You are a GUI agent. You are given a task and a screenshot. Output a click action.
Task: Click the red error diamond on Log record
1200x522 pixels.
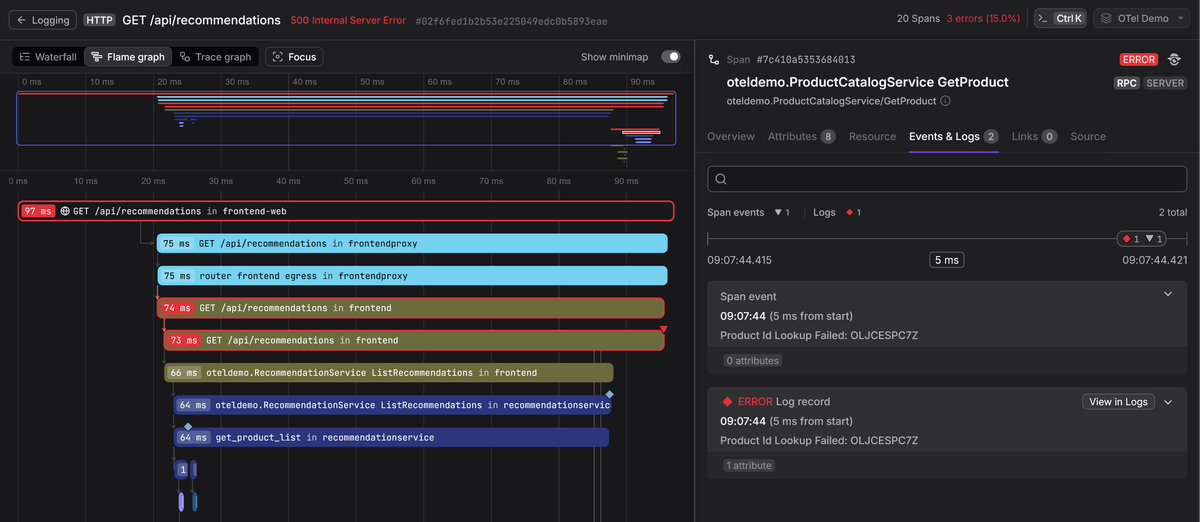pyautogui.click(x=727, y=402)
